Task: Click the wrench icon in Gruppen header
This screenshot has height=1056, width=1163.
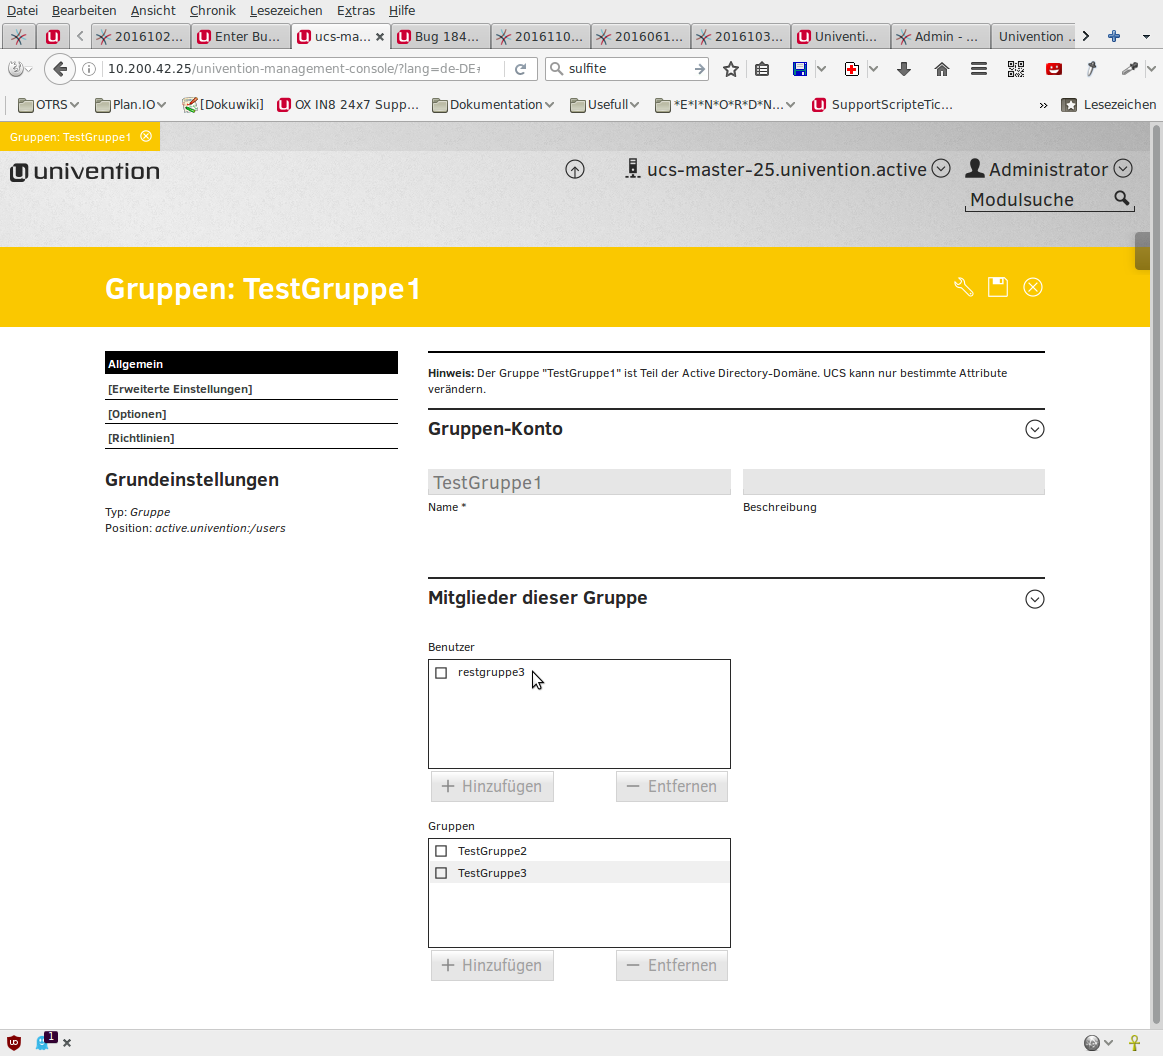Action: pos(963,287)
